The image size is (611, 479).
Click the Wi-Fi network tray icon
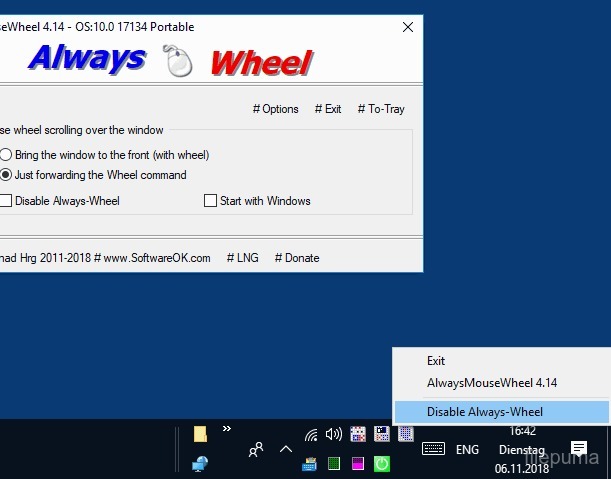311,435
